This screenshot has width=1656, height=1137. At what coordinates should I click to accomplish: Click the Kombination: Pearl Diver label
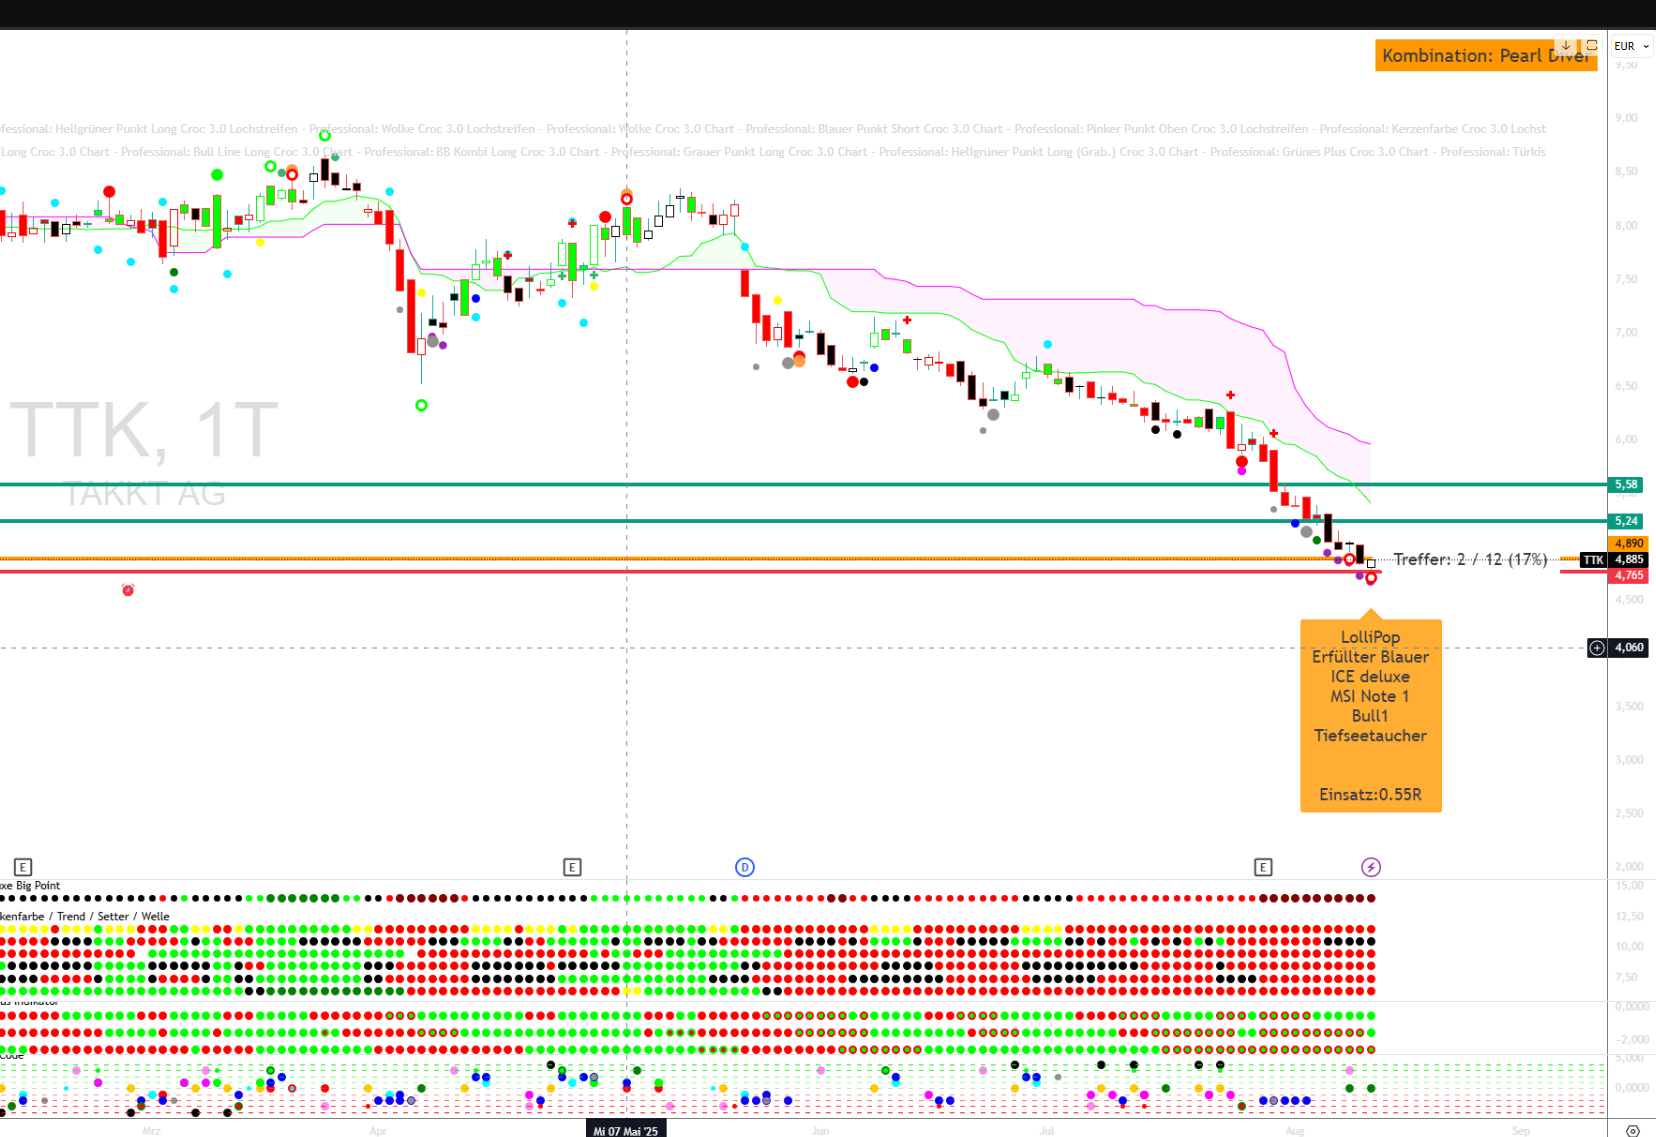pos(1485,56)
